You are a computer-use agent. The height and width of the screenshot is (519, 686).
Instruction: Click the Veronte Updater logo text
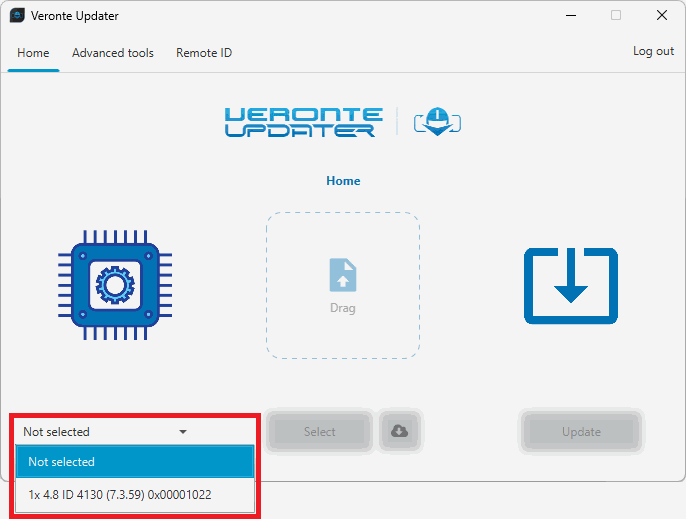coord(303,123)
